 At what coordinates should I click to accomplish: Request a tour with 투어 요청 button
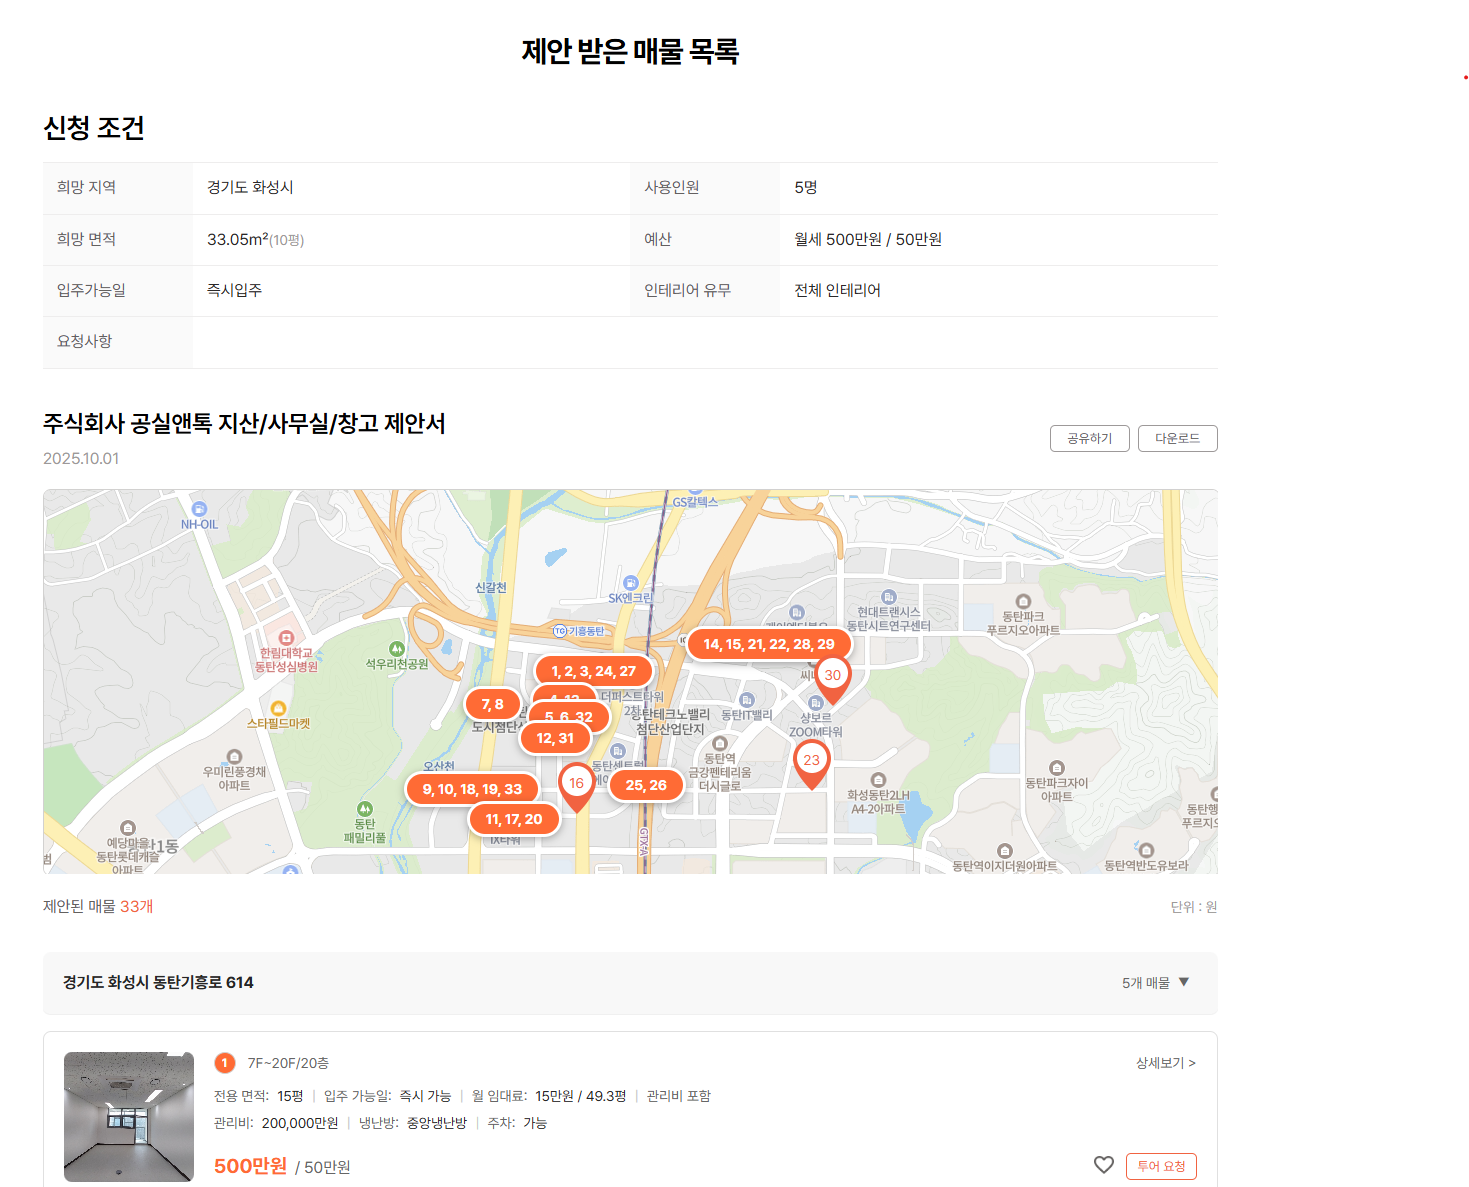click(x=1160, y=1166)
